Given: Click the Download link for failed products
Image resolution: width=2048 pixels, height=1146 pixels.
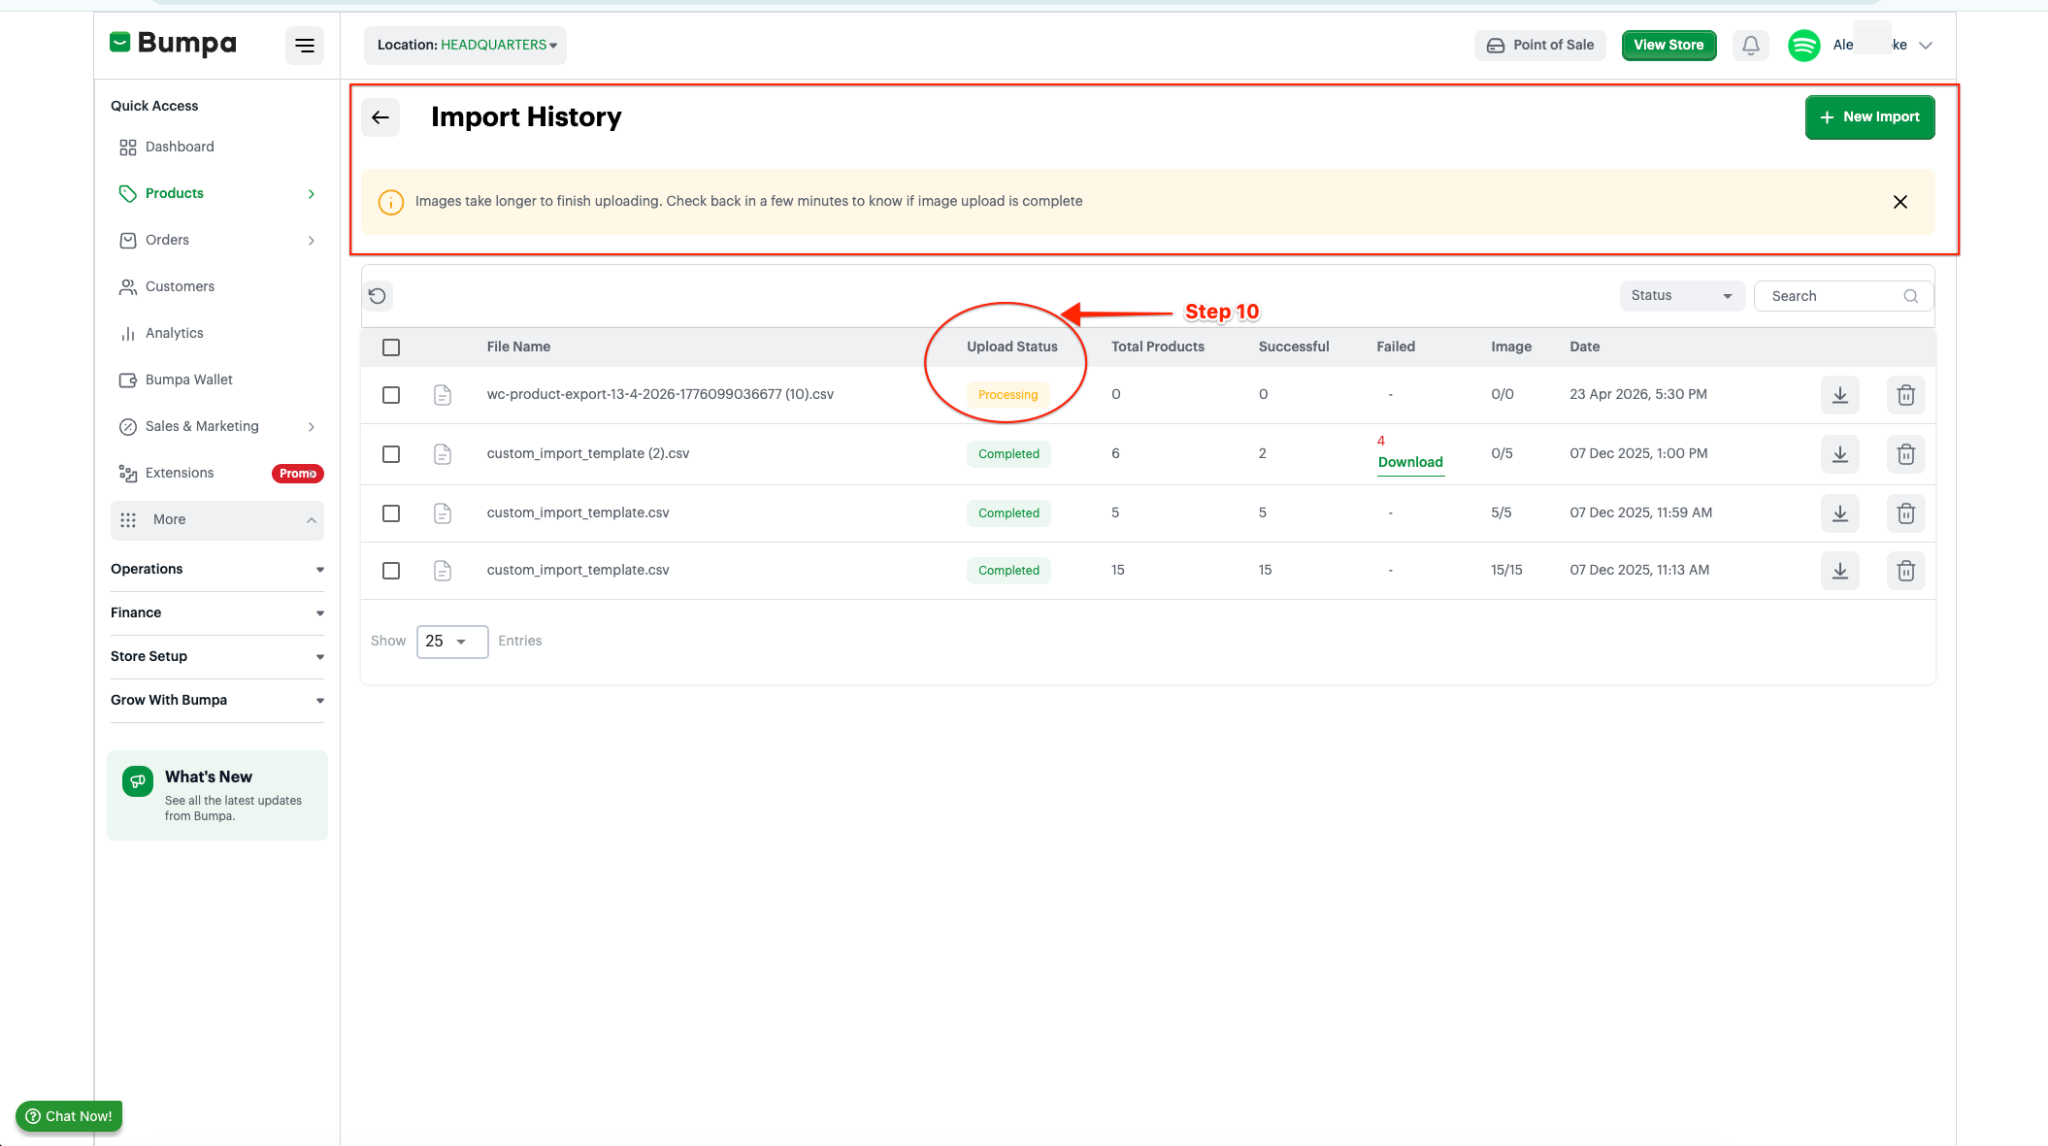Looking at the screenshot, I should (1409, 462).
